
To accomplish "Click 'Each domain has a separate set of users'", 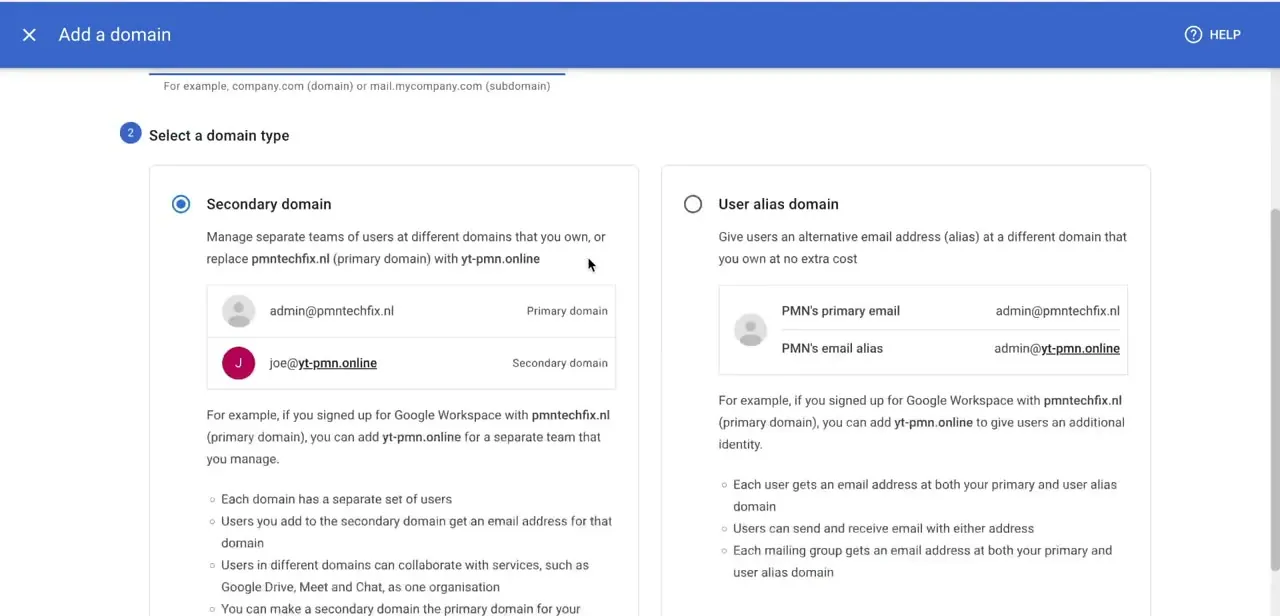I will pyautogui.click(x=336, y=499).
